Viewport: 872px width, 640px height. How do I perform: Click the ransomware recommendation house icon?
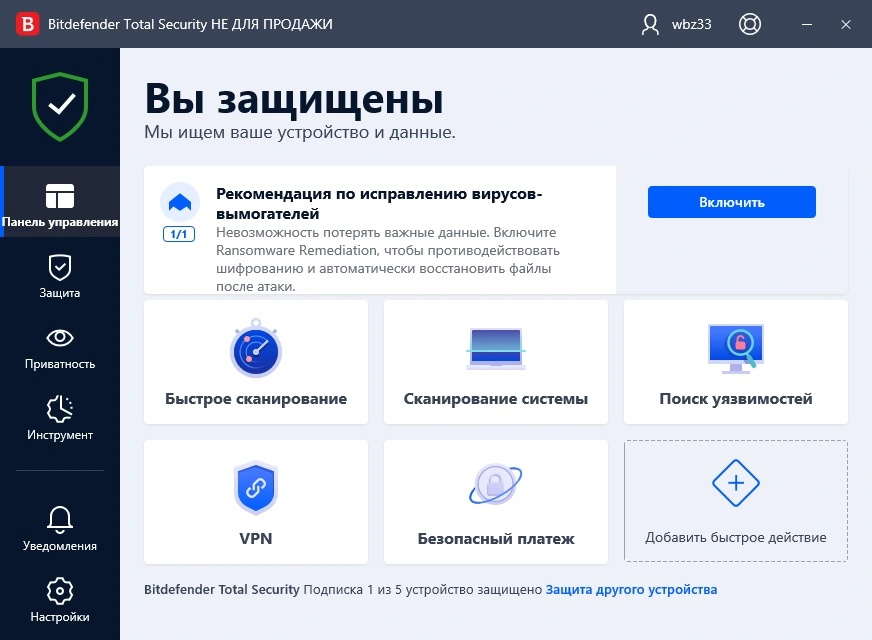[x=180, y=202]
